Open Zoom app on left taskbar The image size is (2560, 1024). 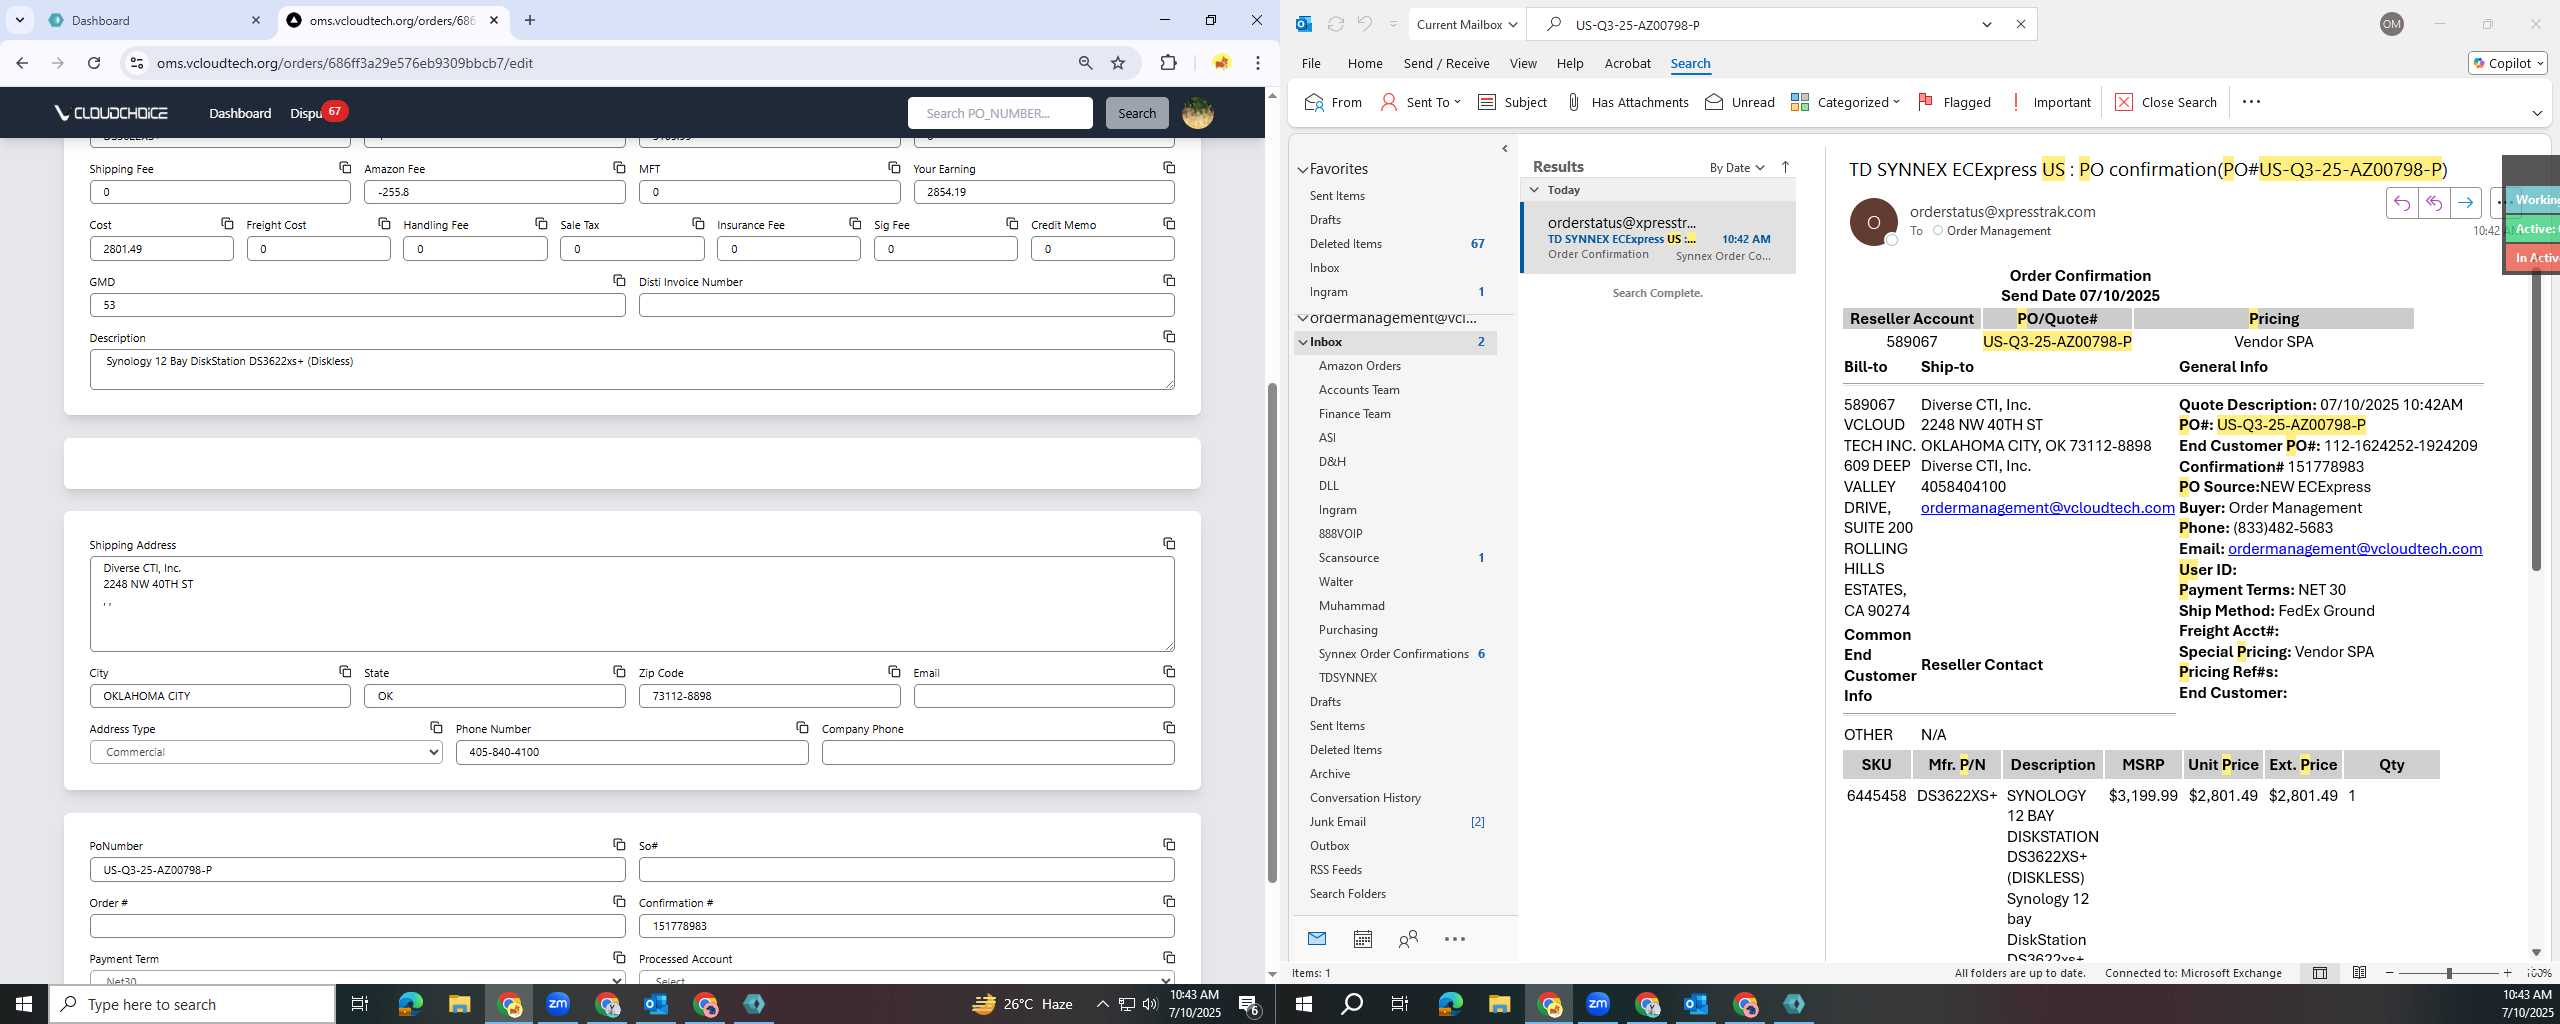point(558,1004)
